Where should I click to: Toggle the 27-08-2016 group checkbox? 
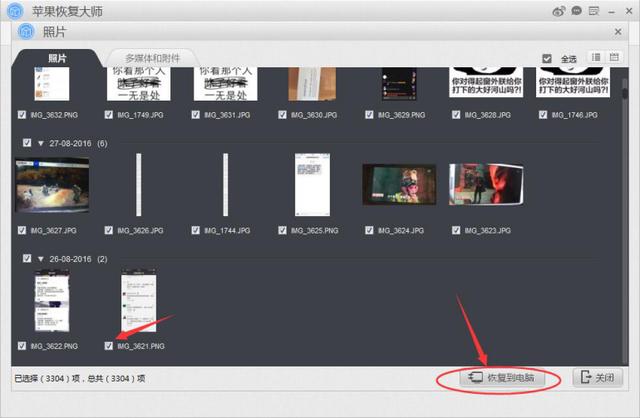[x=26, y=143]
